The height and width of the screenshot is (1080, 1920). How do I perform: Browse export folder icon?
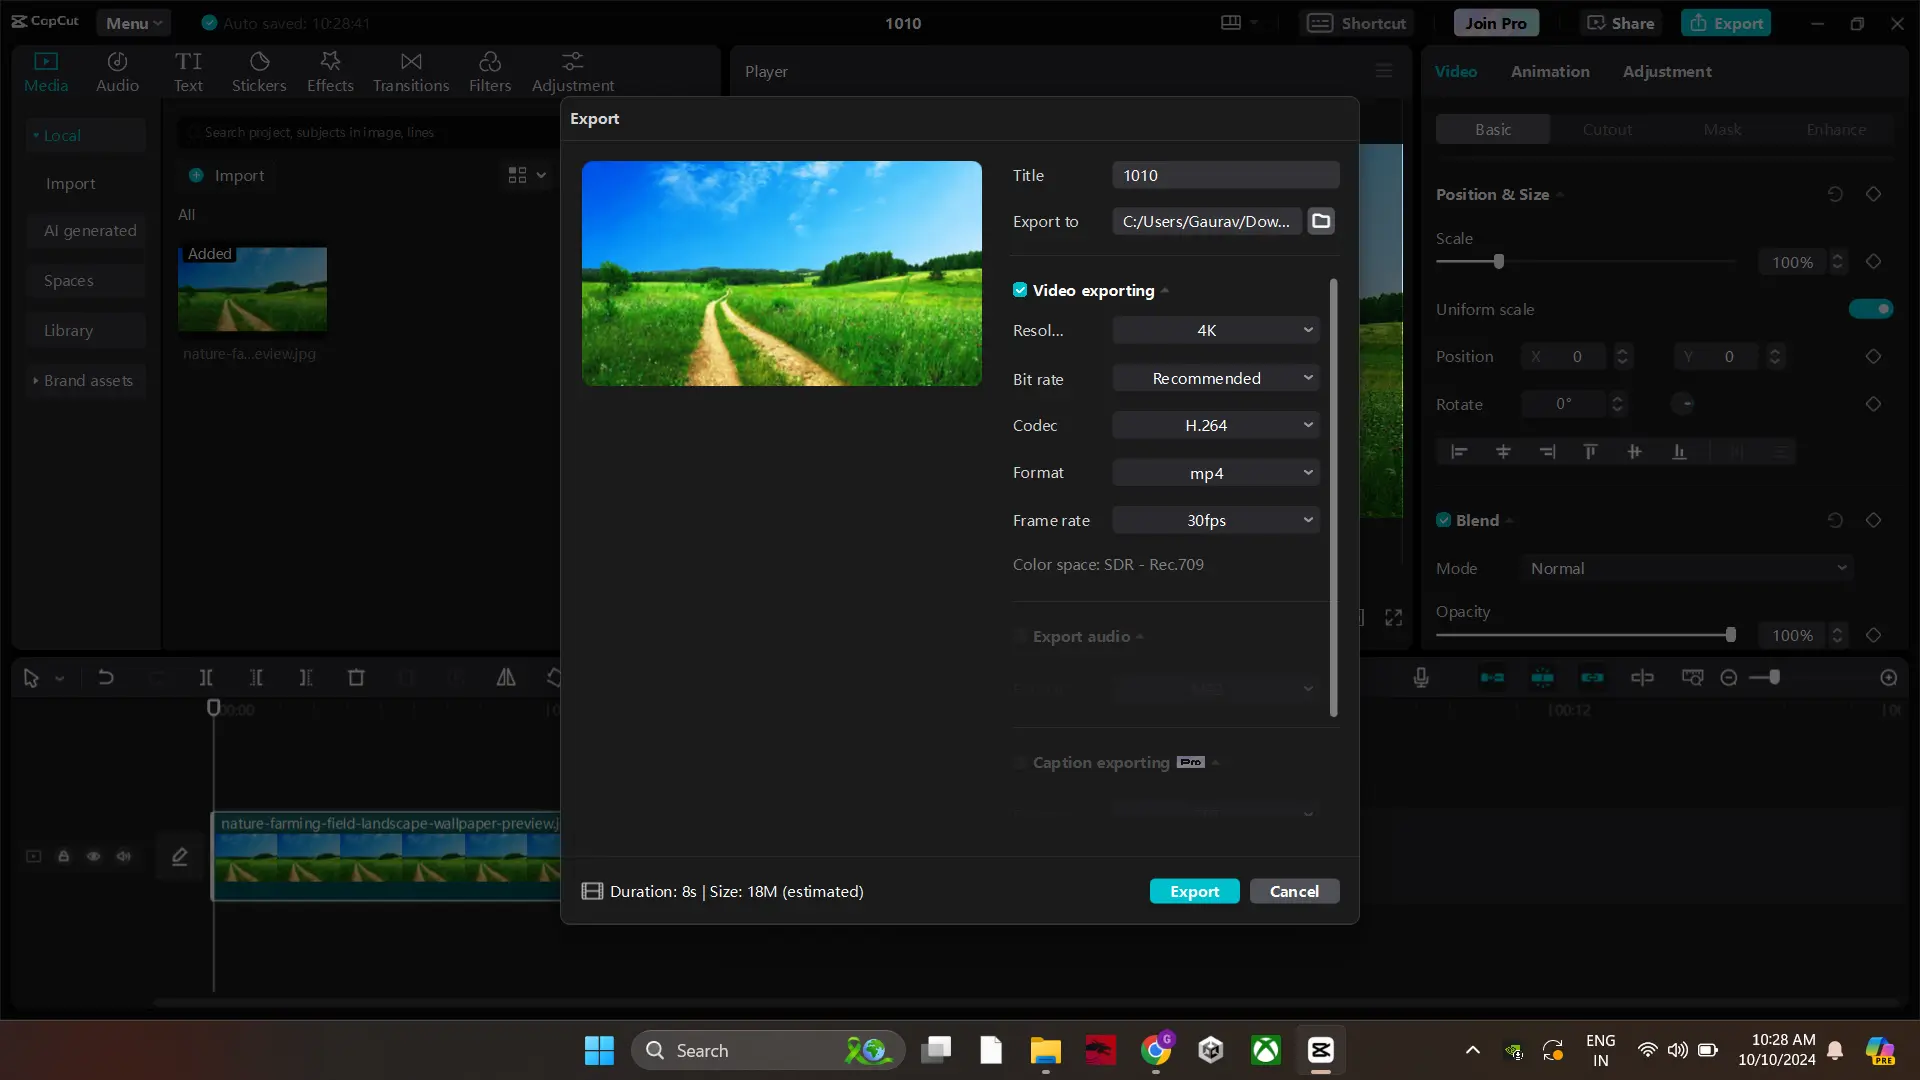pos(1321,221)
